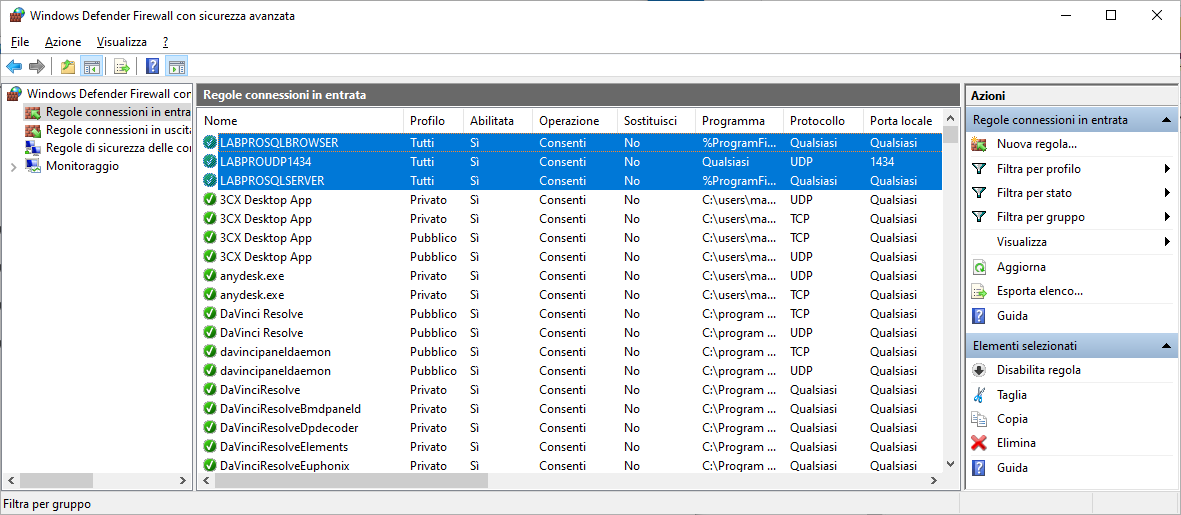Click the Monitoraggio tree icon
Screen dimensions: 1181x515
33,166
